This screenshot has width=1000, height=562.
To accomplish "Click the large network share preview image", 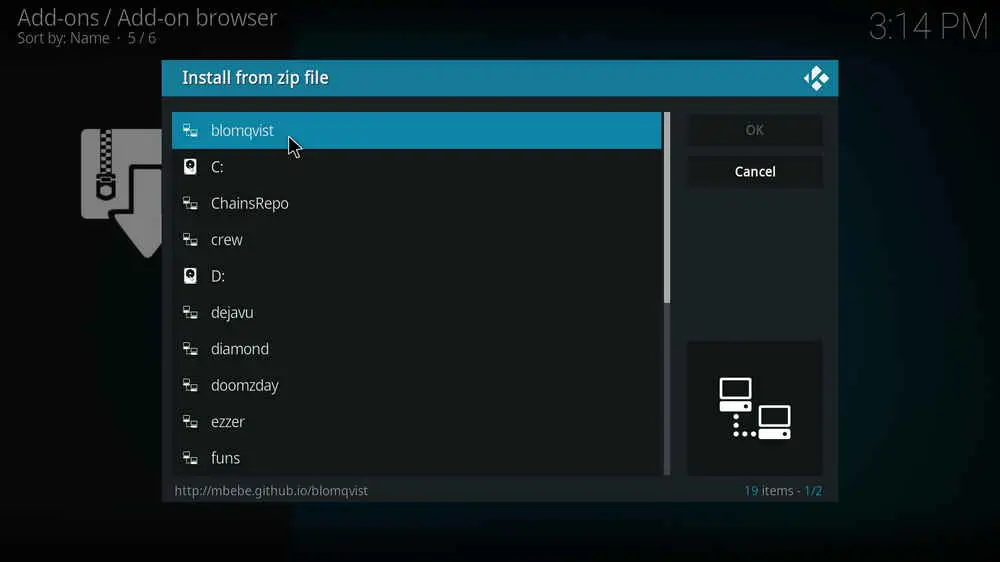I will [x=754, y=408].
